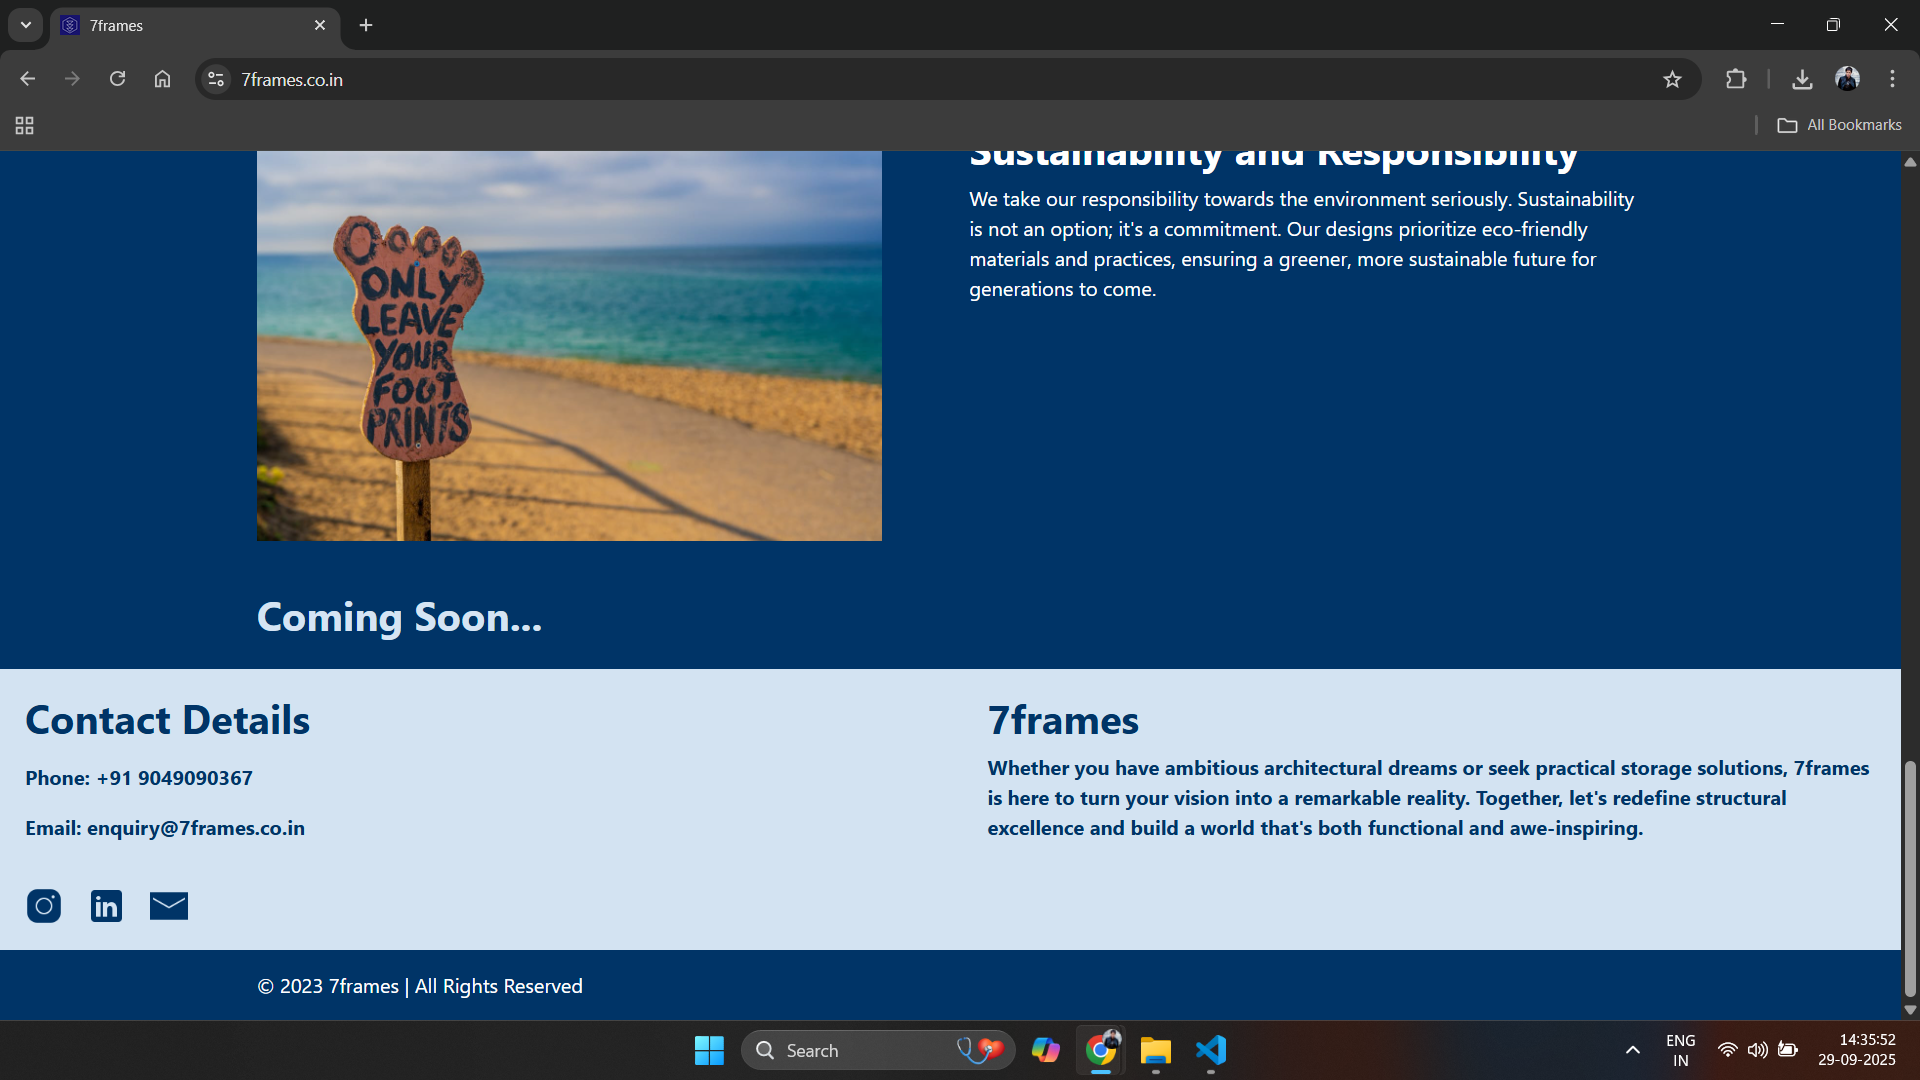Open the LinkedIn icon in footer
This screenshot has width=1920, height=1080.
coord(106,906)
